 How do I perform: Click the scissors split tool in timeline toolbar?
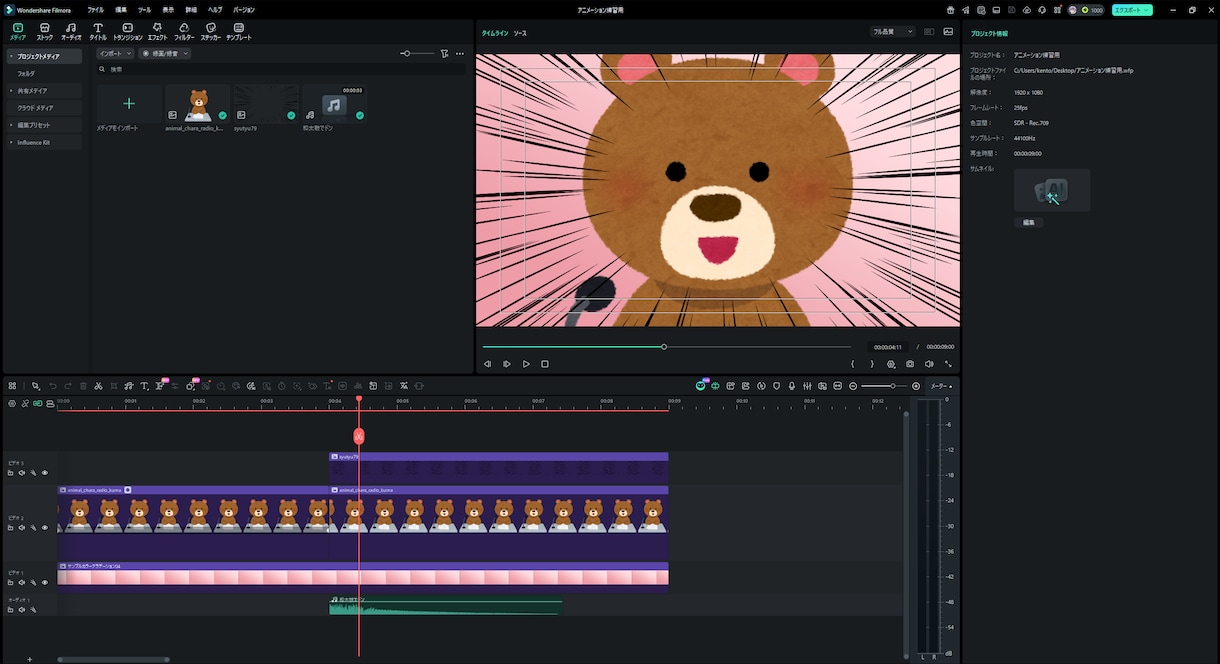(98, 386)
